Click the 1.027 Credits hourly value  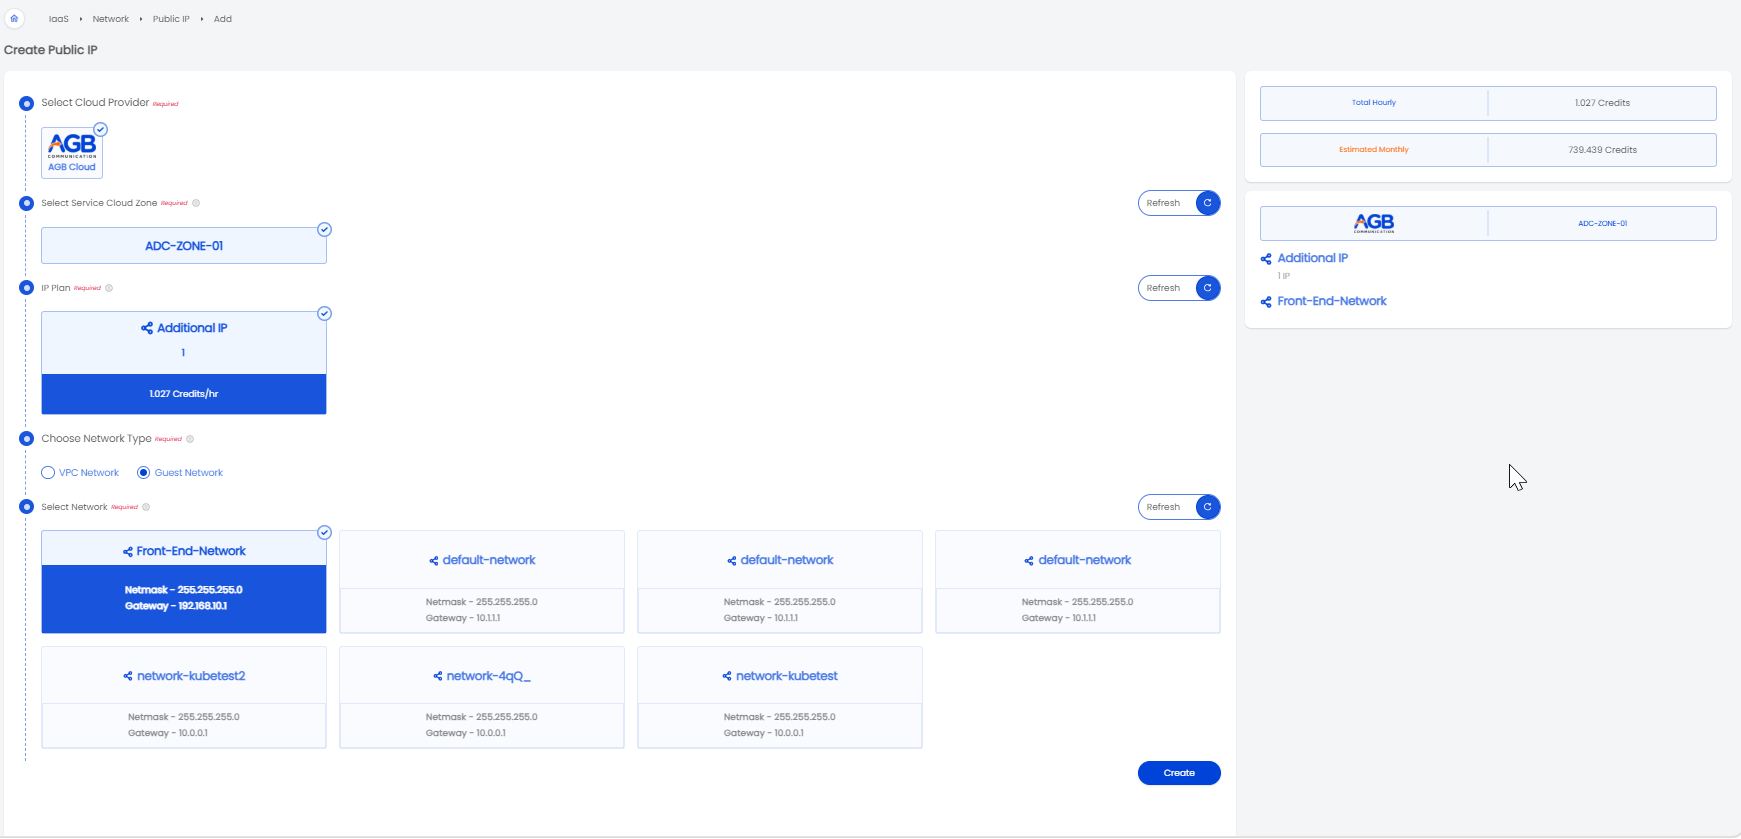click(1602, 103)
